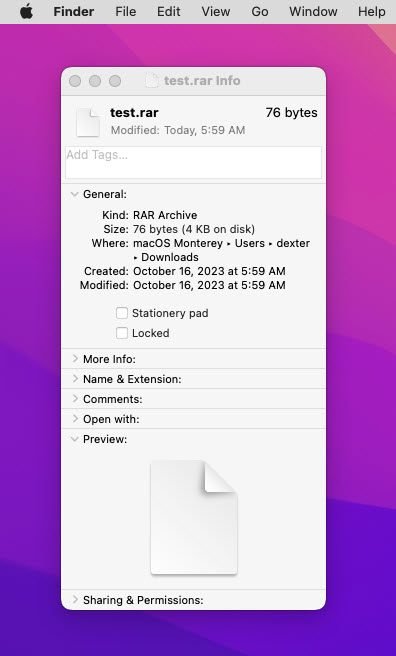Screen dimensions: 396x656
Task: Click the document proxy icon in title bar
Action: point(152,80)
